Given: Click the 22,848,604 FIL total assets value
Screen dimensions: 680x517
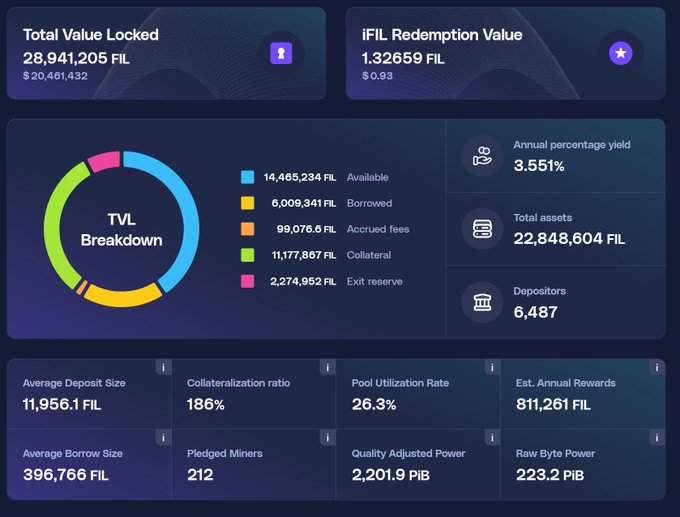Looking at the screenshot, I should pos(569,239).
